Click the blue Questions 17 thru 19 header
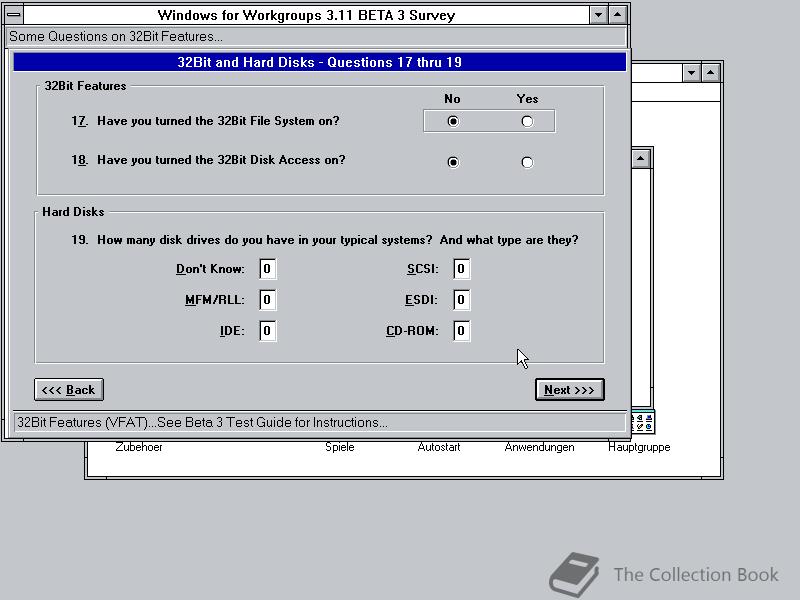The width and height of the screenshot is (800, 600). 319,62
